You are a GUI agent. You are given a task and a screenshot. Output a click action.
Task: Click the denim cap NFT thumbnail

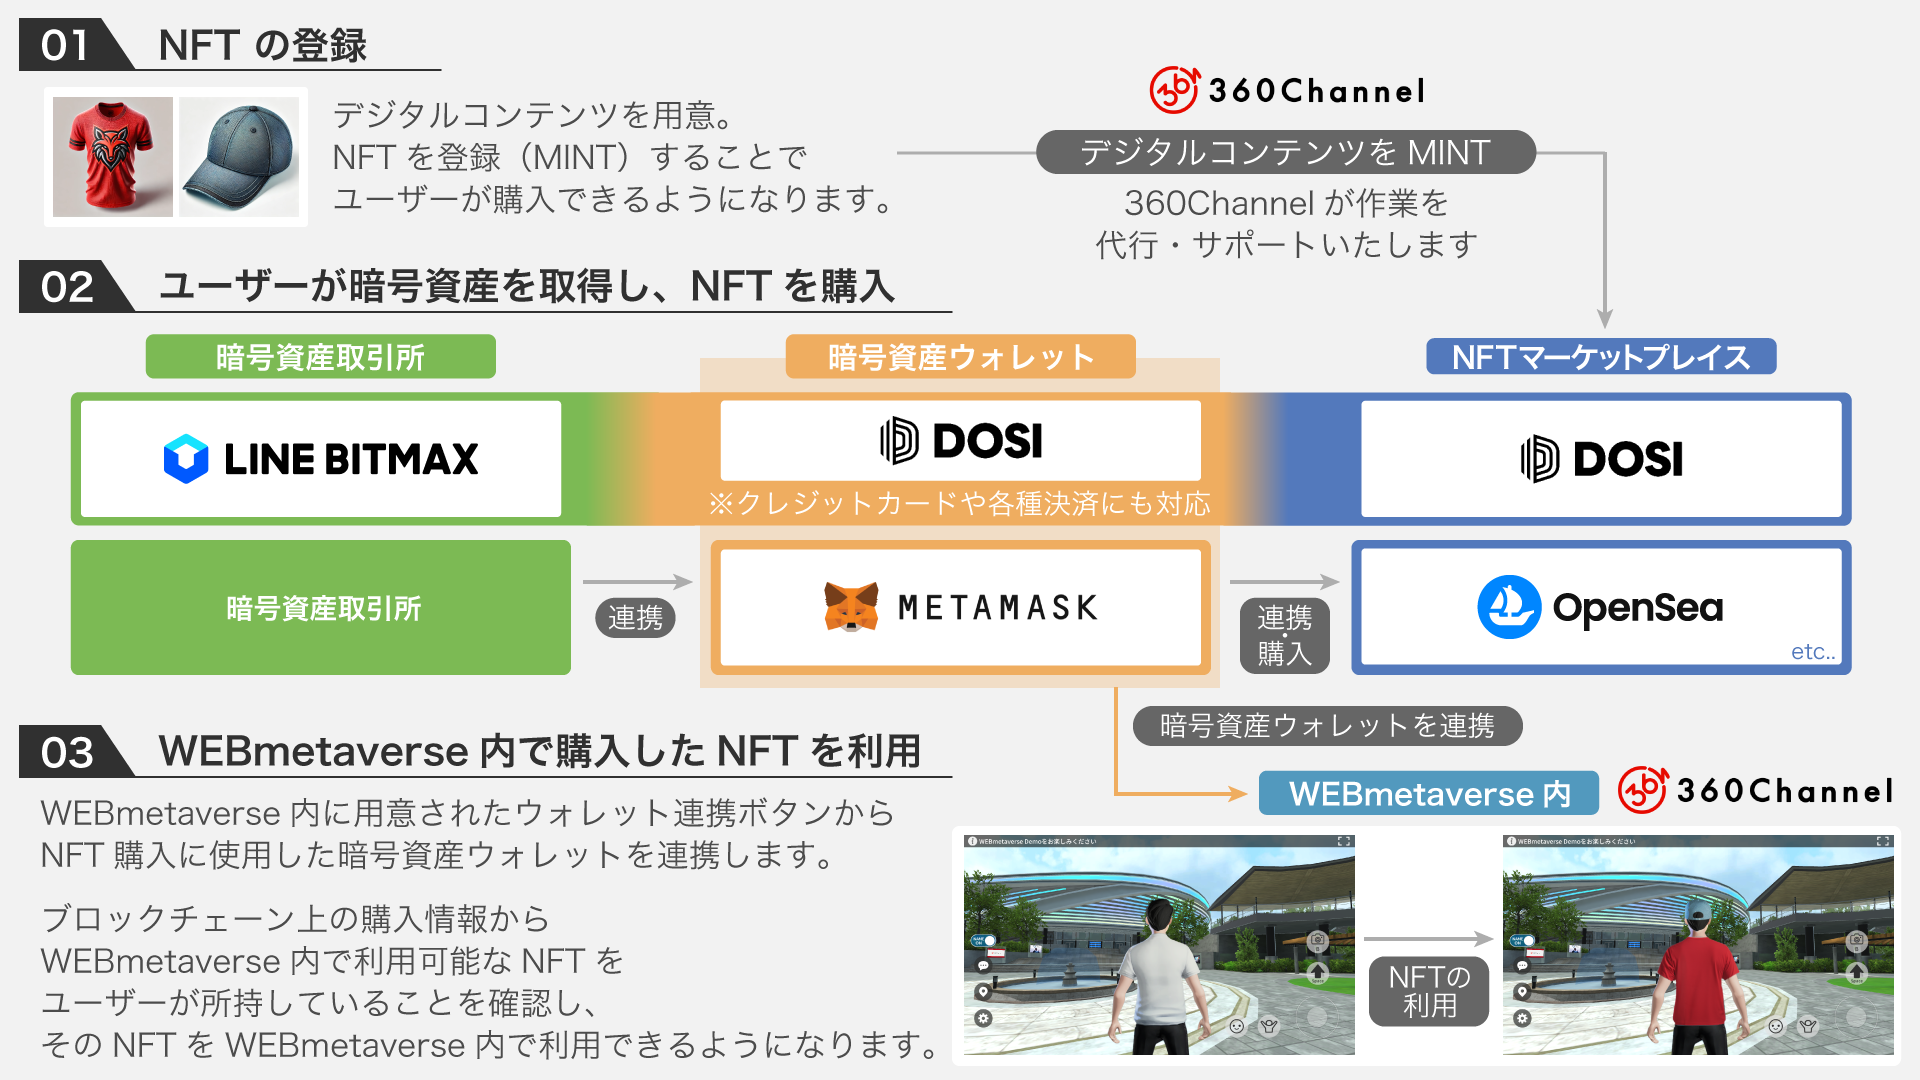click(240, 157)
